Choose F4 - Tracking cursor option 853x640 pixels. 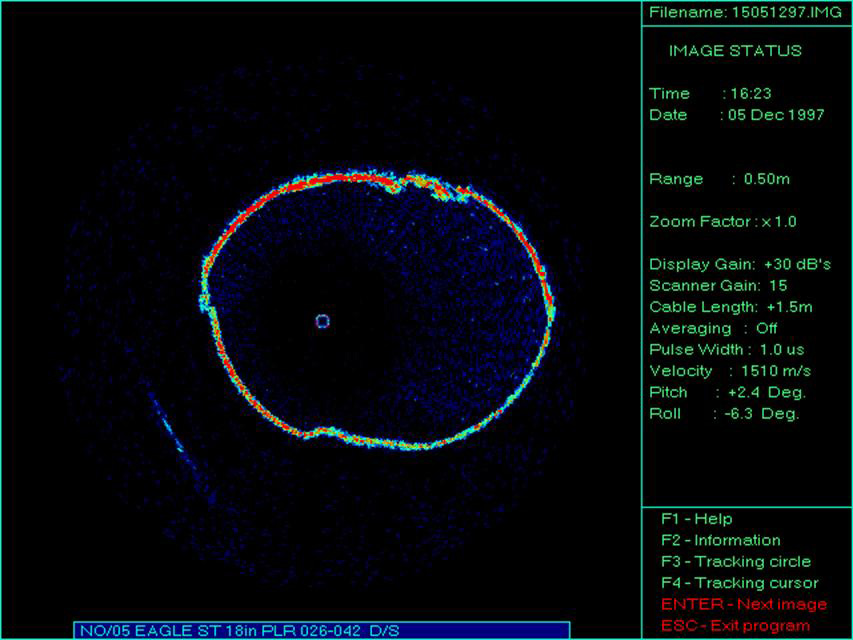740,582
